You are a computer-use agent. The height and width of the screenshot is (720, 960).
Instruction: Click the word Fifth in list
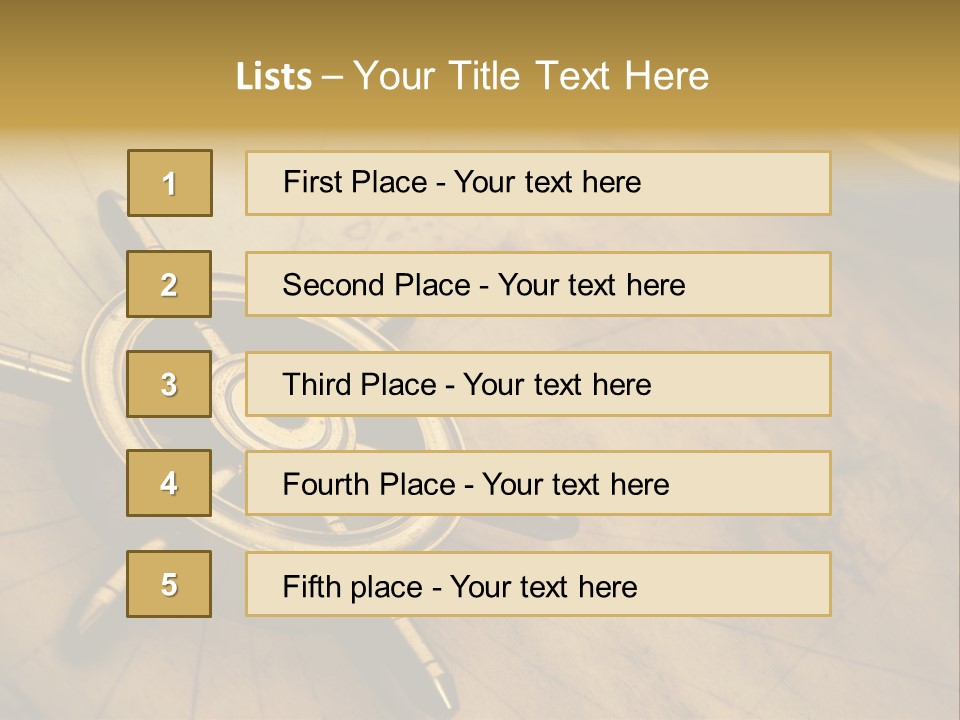(x=311, y=586)
